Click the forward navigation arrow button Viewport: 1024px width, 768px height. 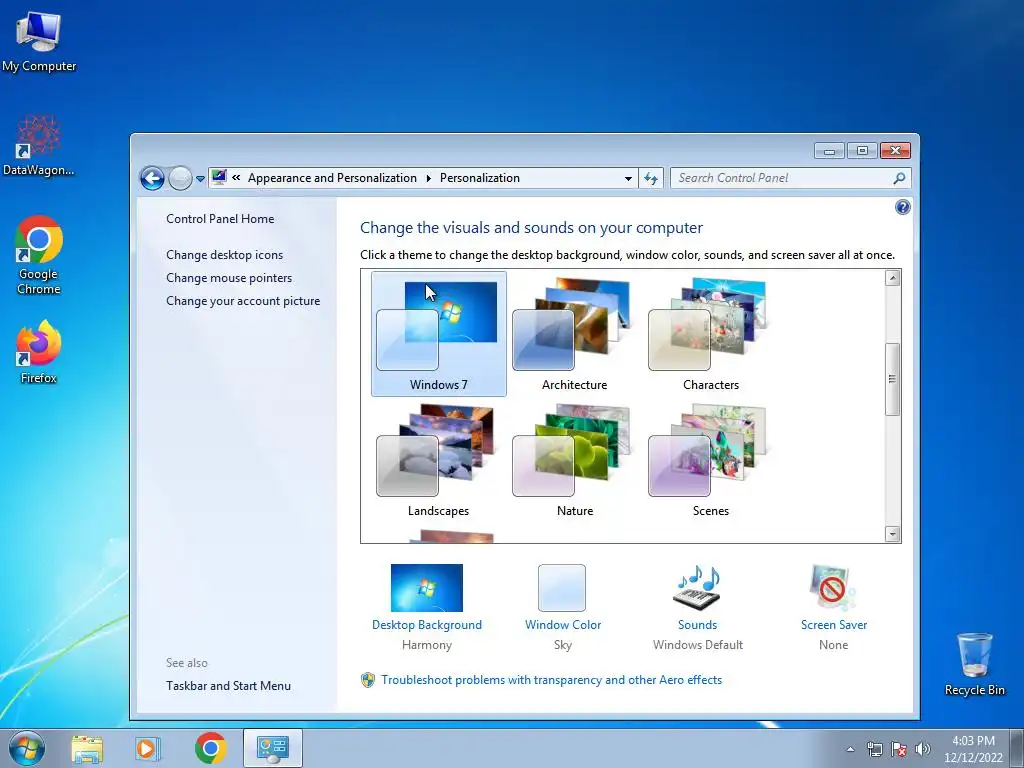[x=180, y=178]
